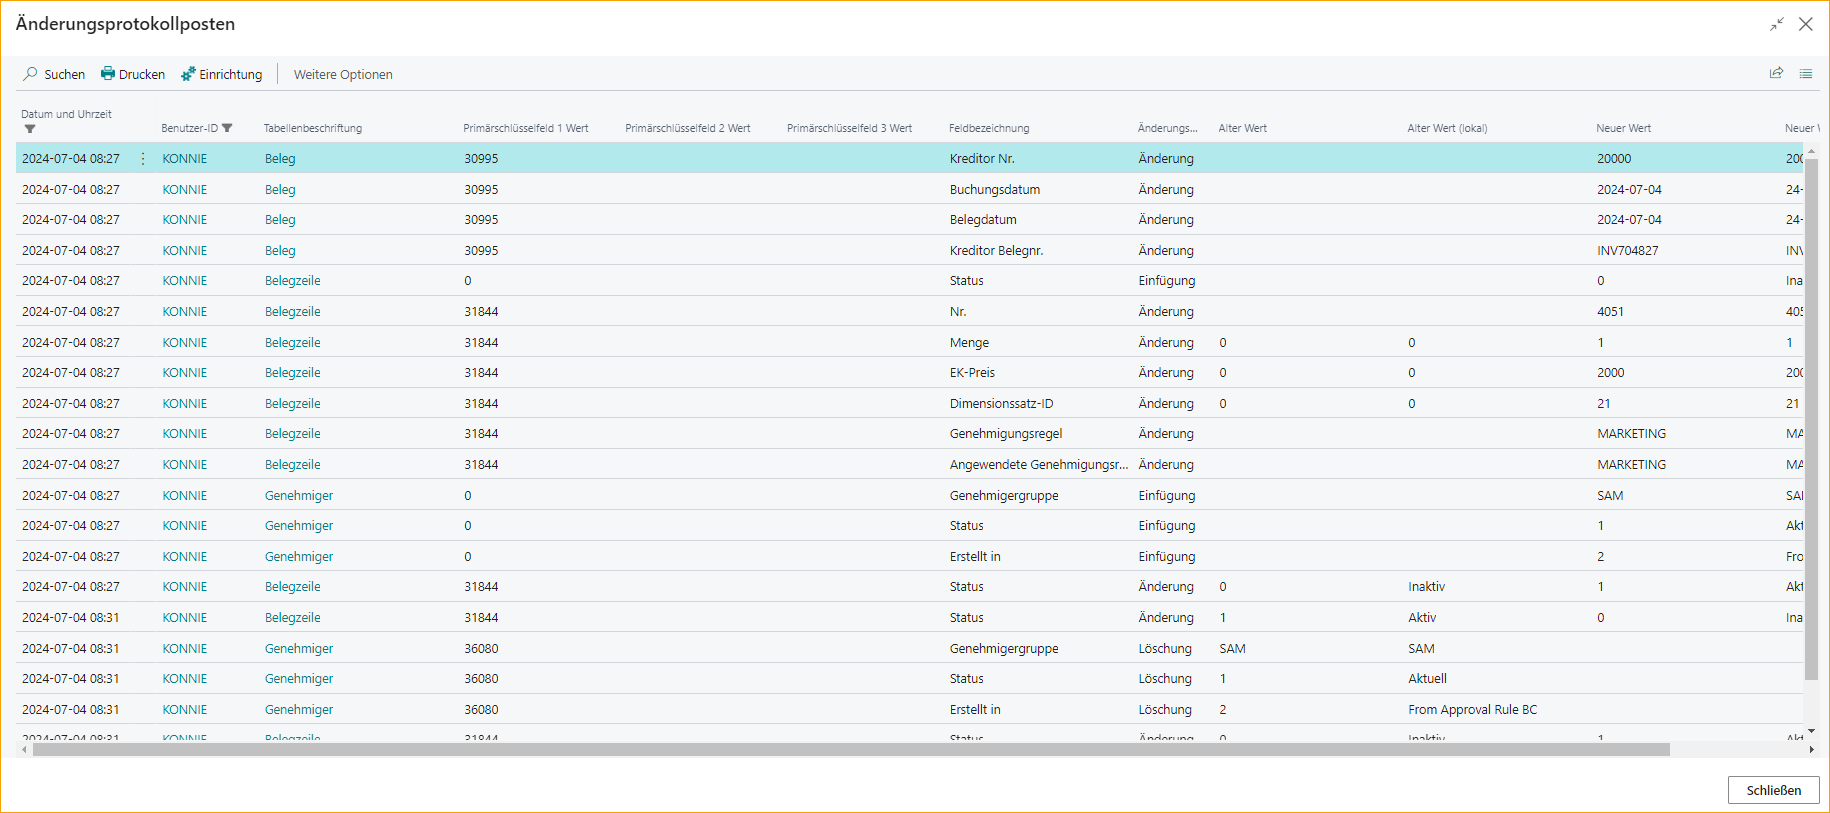Screen dimensions: 1830x813
Task: Click the Einrichtung gear icon
Action: pos(188,74)
